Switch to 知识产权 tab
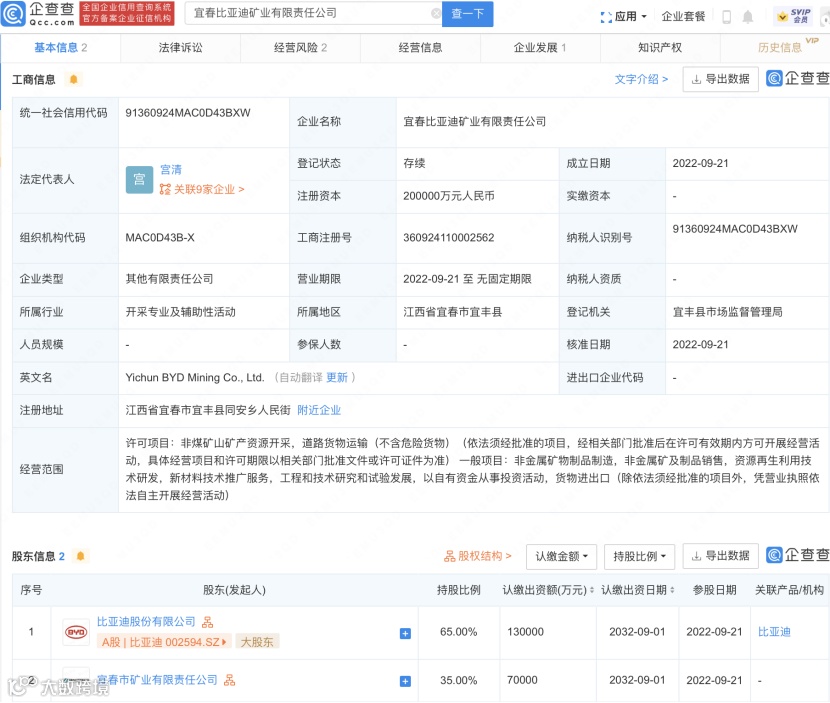830x703 pixels. [660, 48]
